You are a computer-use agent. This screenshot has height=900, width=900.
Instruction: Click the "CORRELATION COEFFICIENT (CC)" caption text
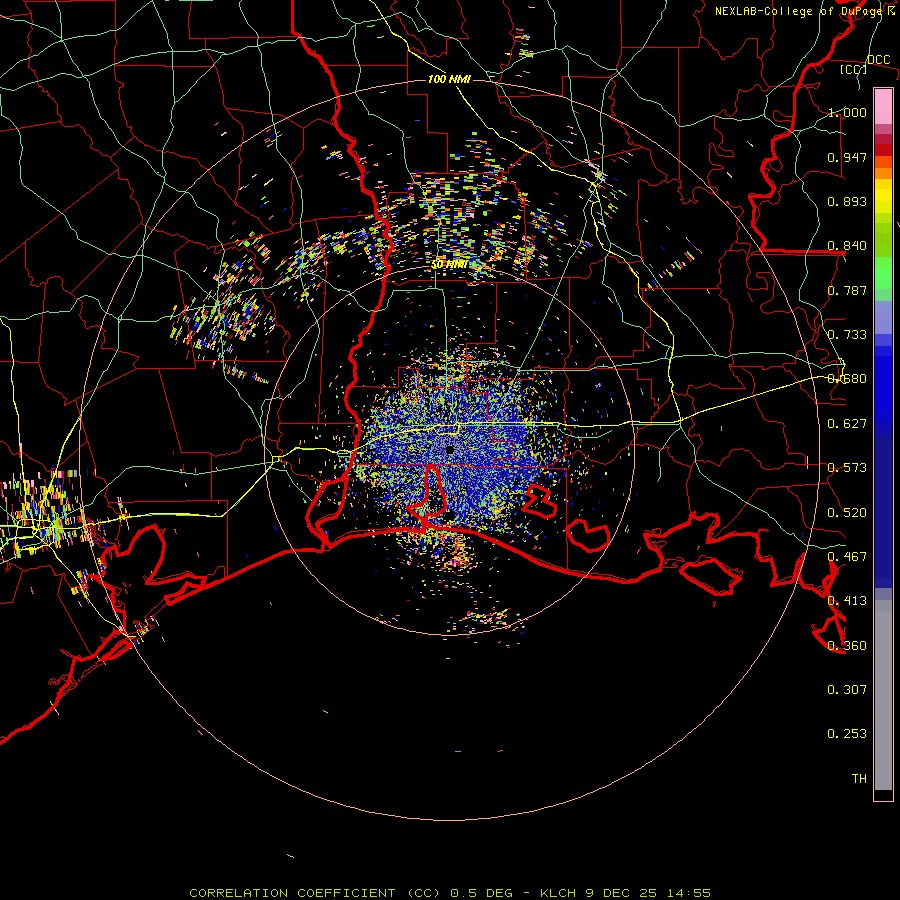click(x=315, y=893)
